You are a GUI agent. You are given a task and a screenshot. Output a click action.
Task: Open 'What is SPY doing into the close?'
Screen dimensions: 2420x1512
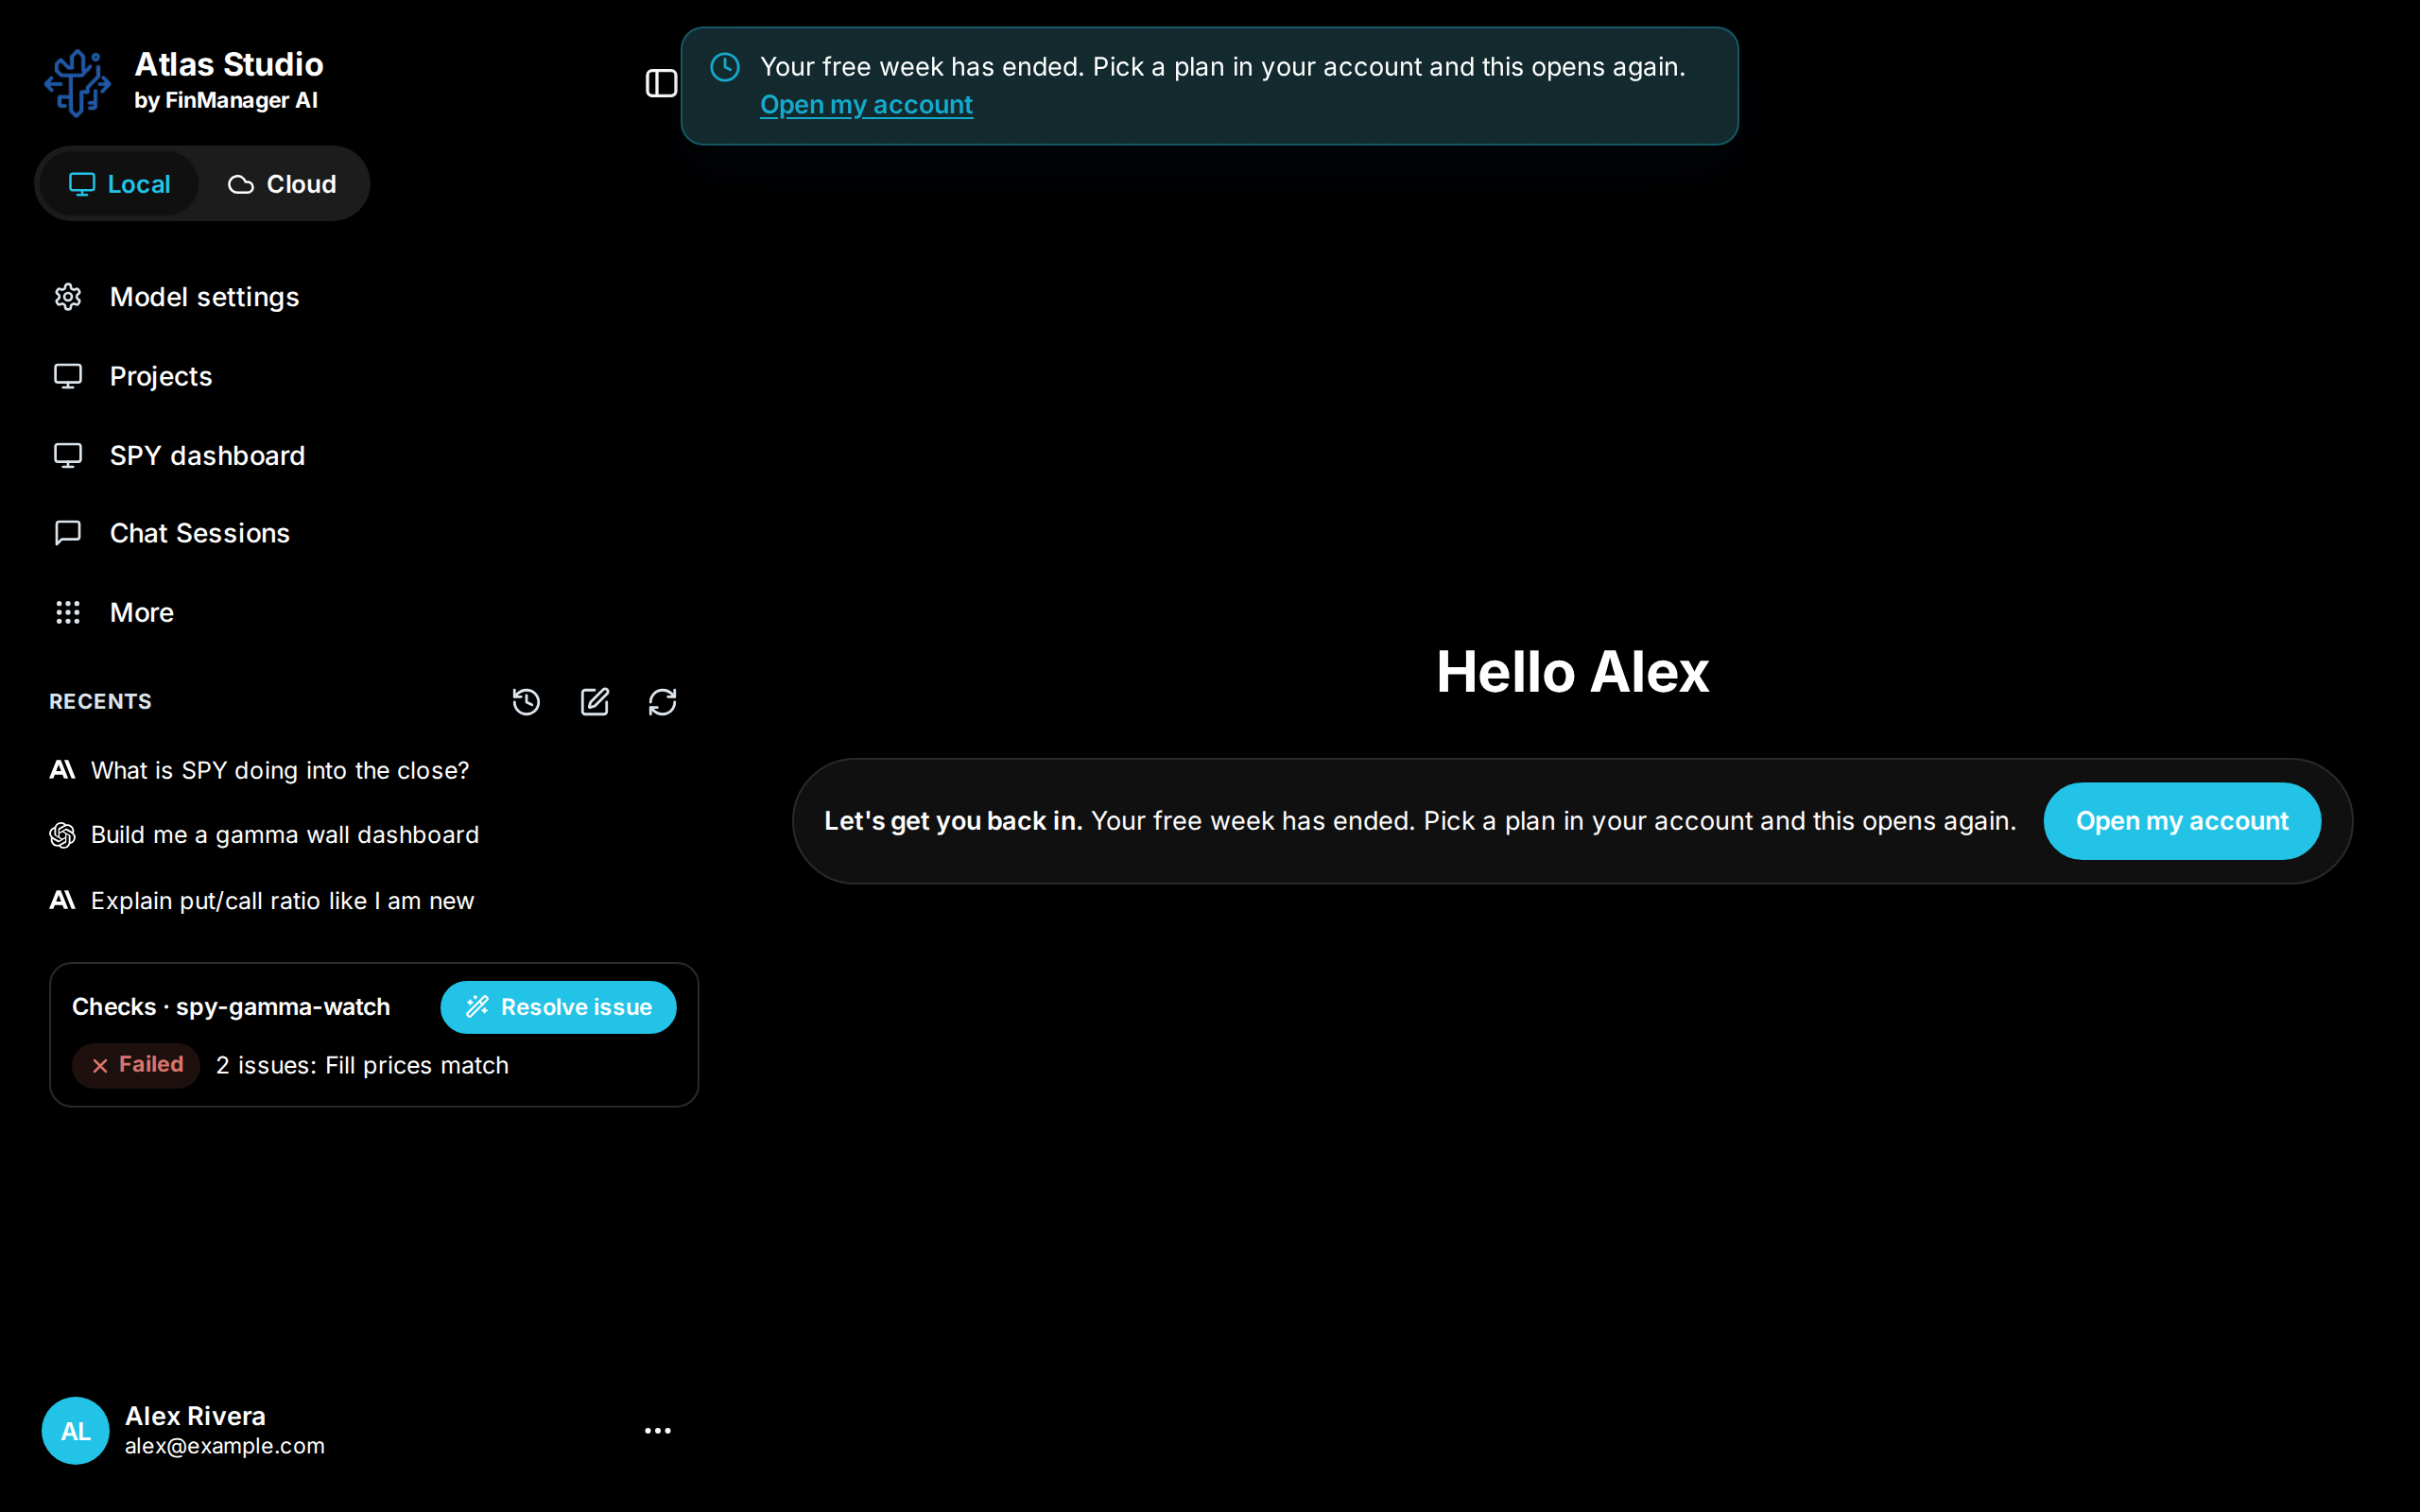click(x=280, y=770)
